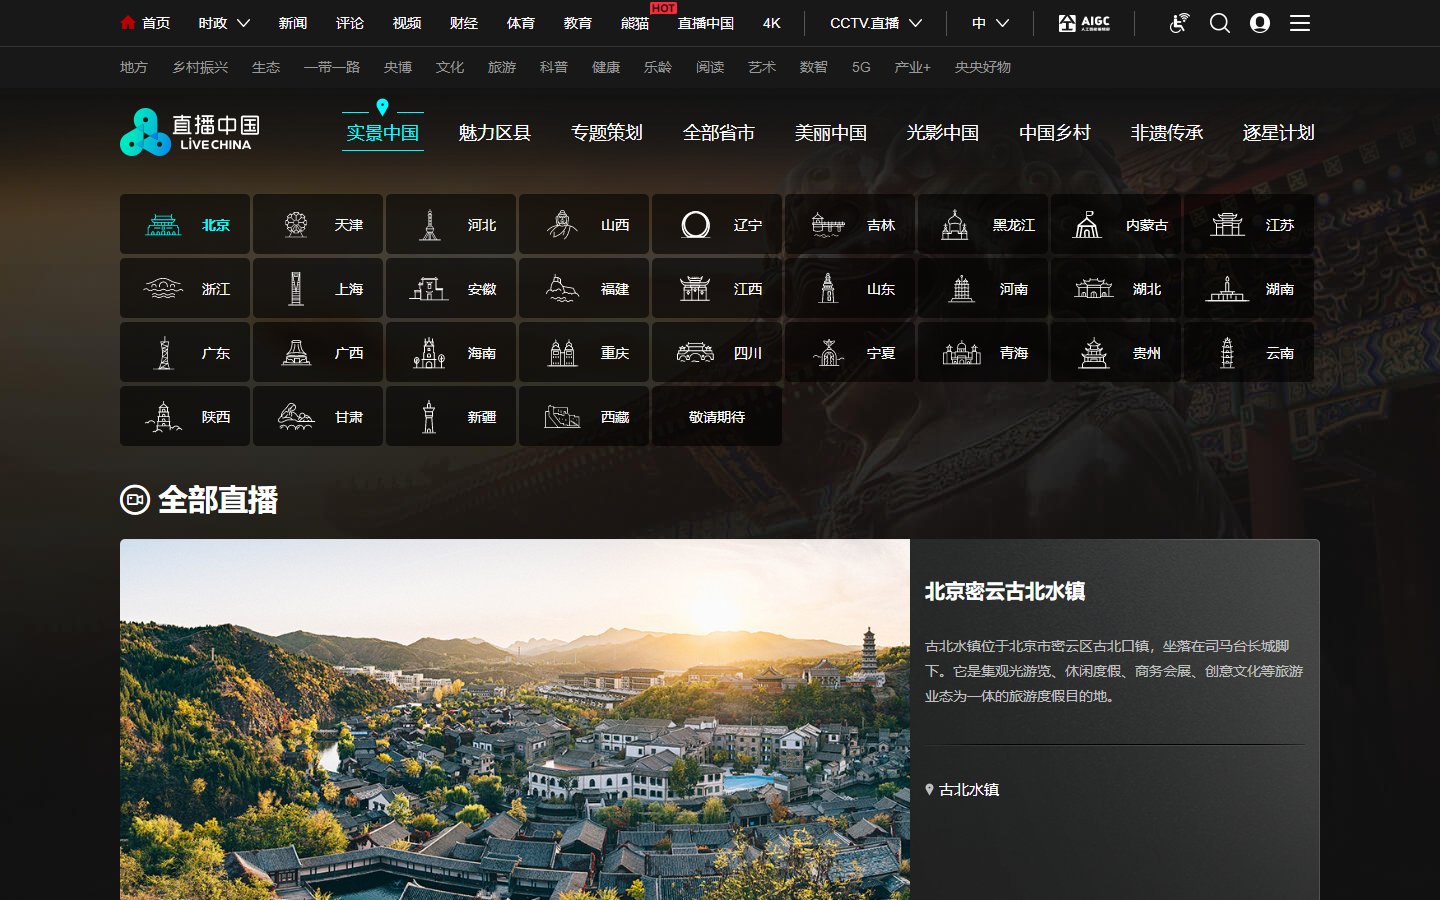Viewport: 1440px width, 900px height.
Task: Click the user account avatar icon
Action: pyautogui.click(x=1260, y=23)
